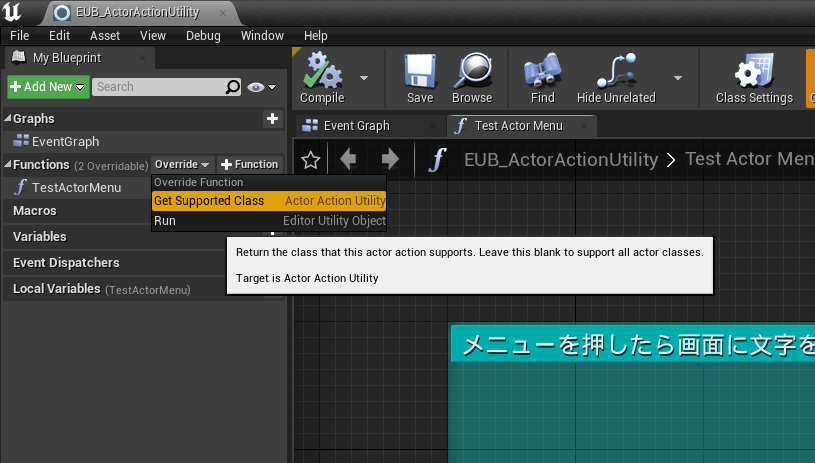Select the TestActorMenu function
This screenshot has height=463, width=815.
tap(76, 188)
